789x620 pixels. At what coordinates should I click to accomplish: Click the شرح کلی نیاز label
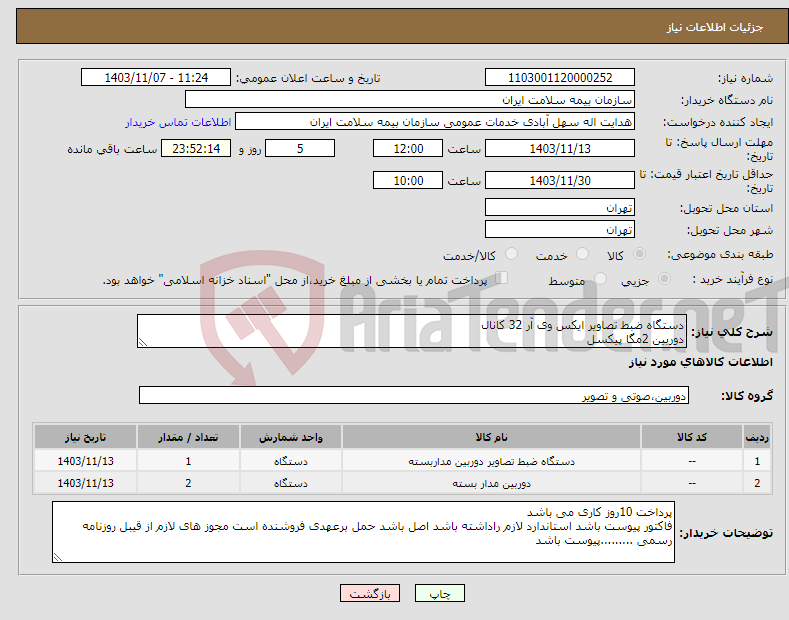point(732,332)
